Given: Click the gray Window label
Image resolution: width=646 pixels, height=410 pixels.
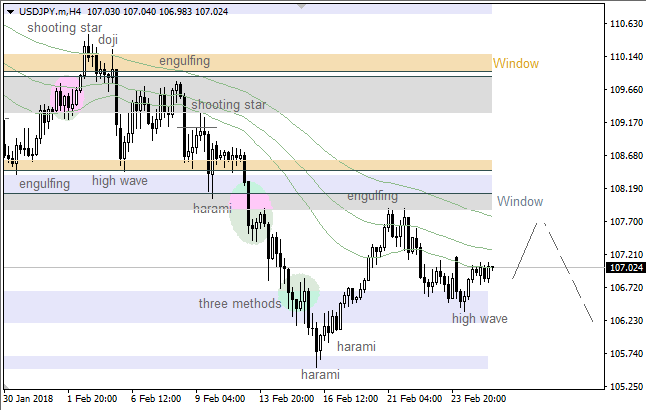Looking at the screenshot, I should tap(520, 201).
